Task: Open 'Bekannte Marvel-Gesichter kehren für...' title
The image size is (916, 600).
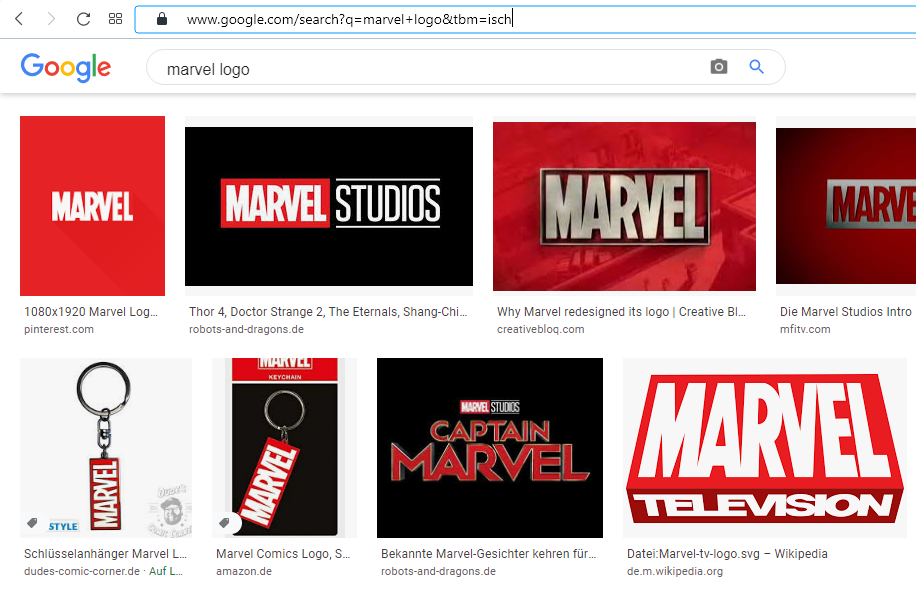Action: [488, 554]
